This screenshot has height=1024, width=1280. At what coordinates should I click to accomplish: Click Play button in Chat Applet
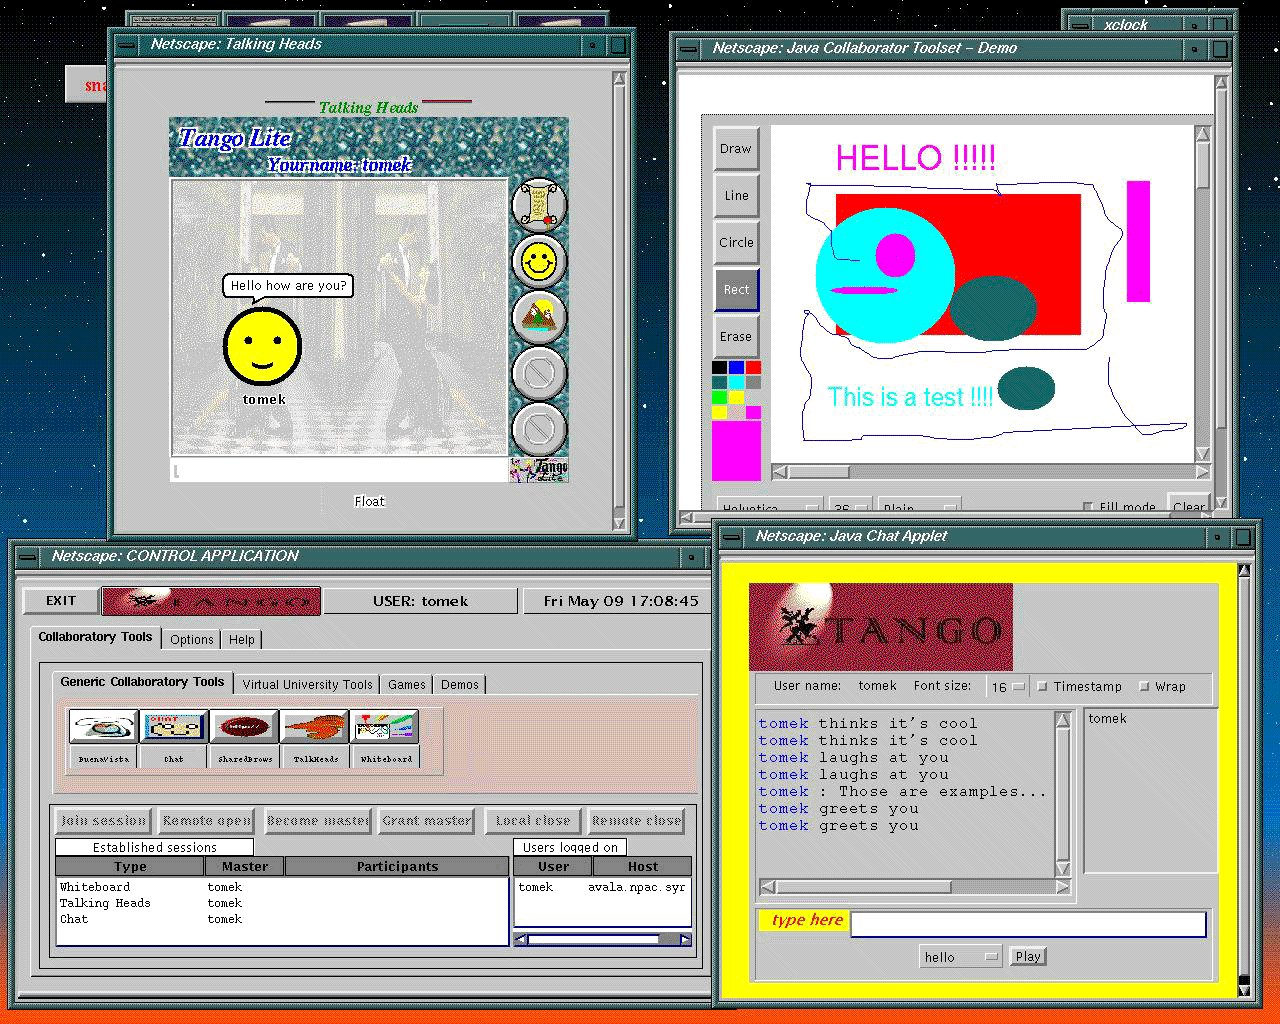(1028, 957)
